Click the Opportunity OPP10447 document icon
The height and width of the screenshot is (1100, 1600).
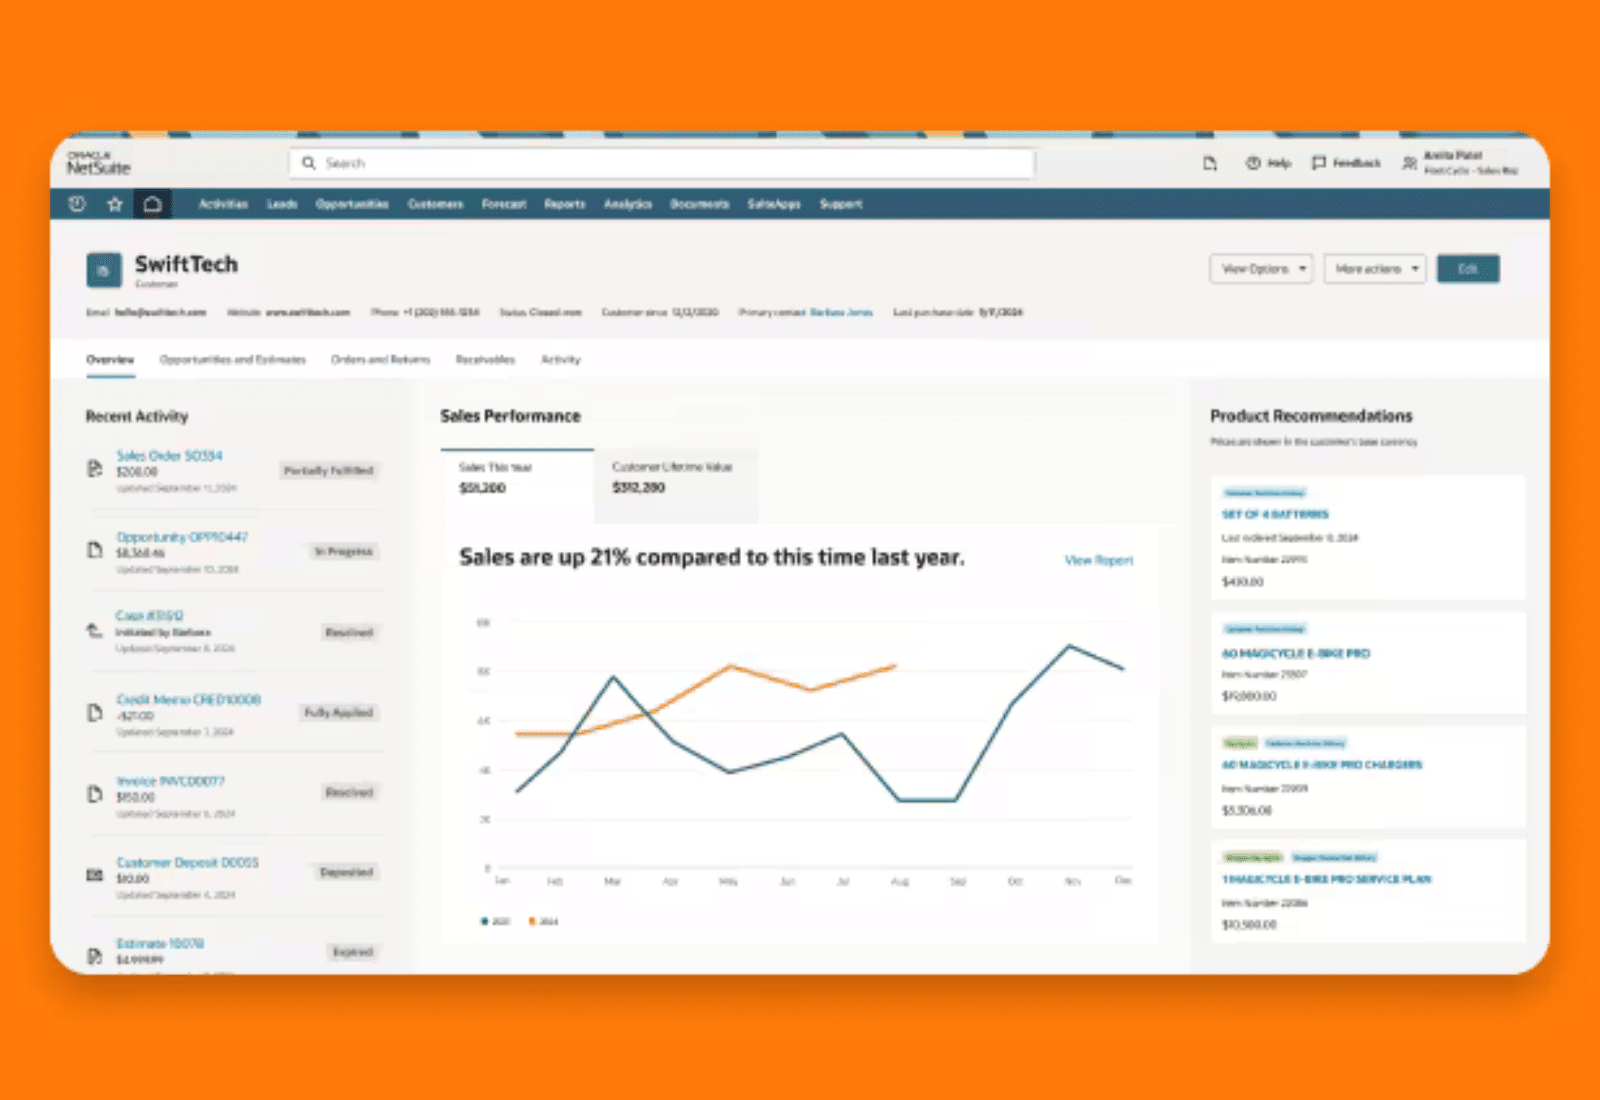95,550
